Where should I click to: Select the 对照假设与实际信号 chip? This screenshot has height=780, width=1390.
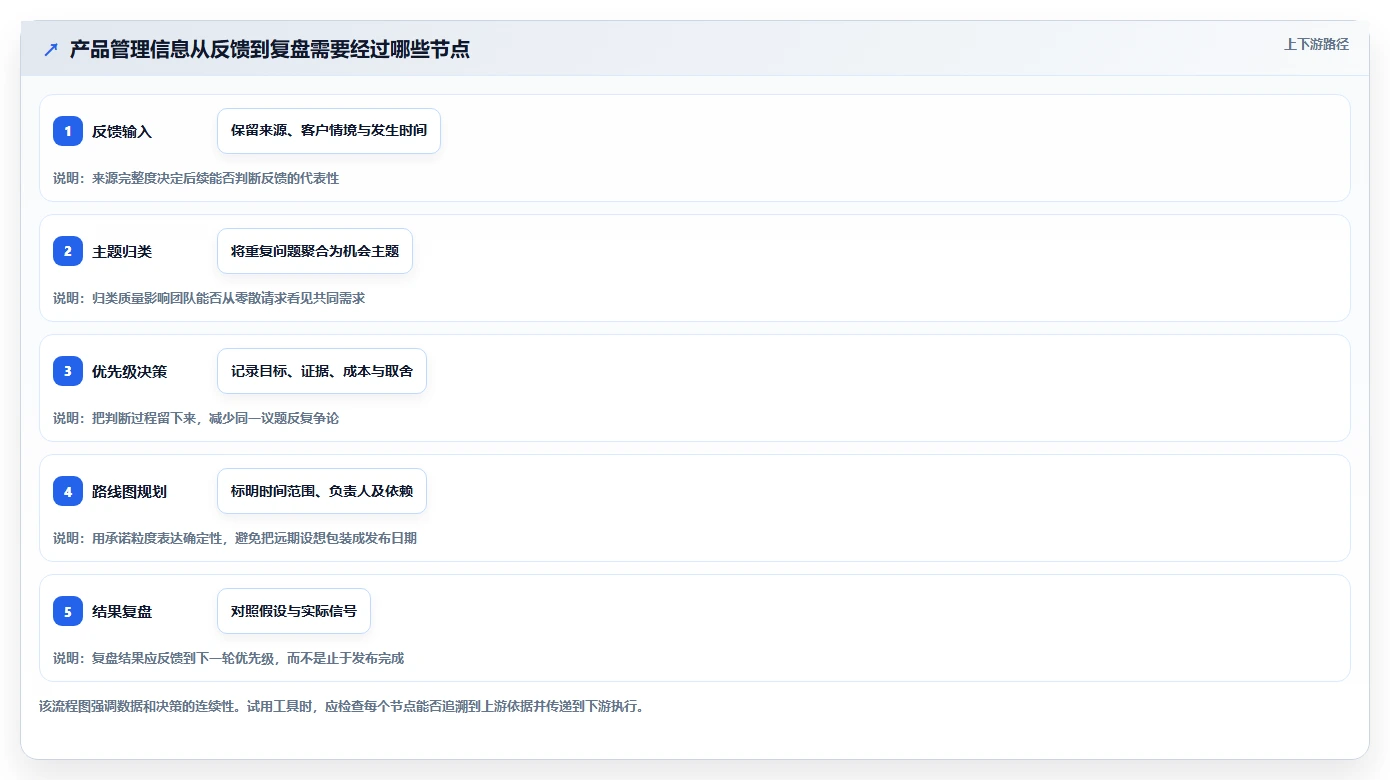point(294,611)
